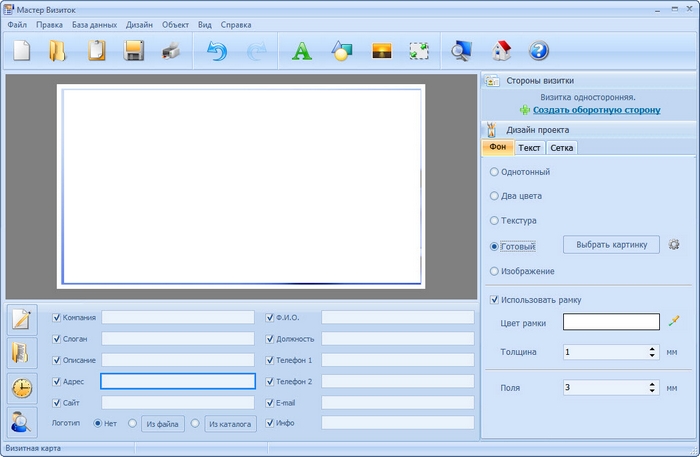Decrease the Поля value with down arrow

point(653,391)
